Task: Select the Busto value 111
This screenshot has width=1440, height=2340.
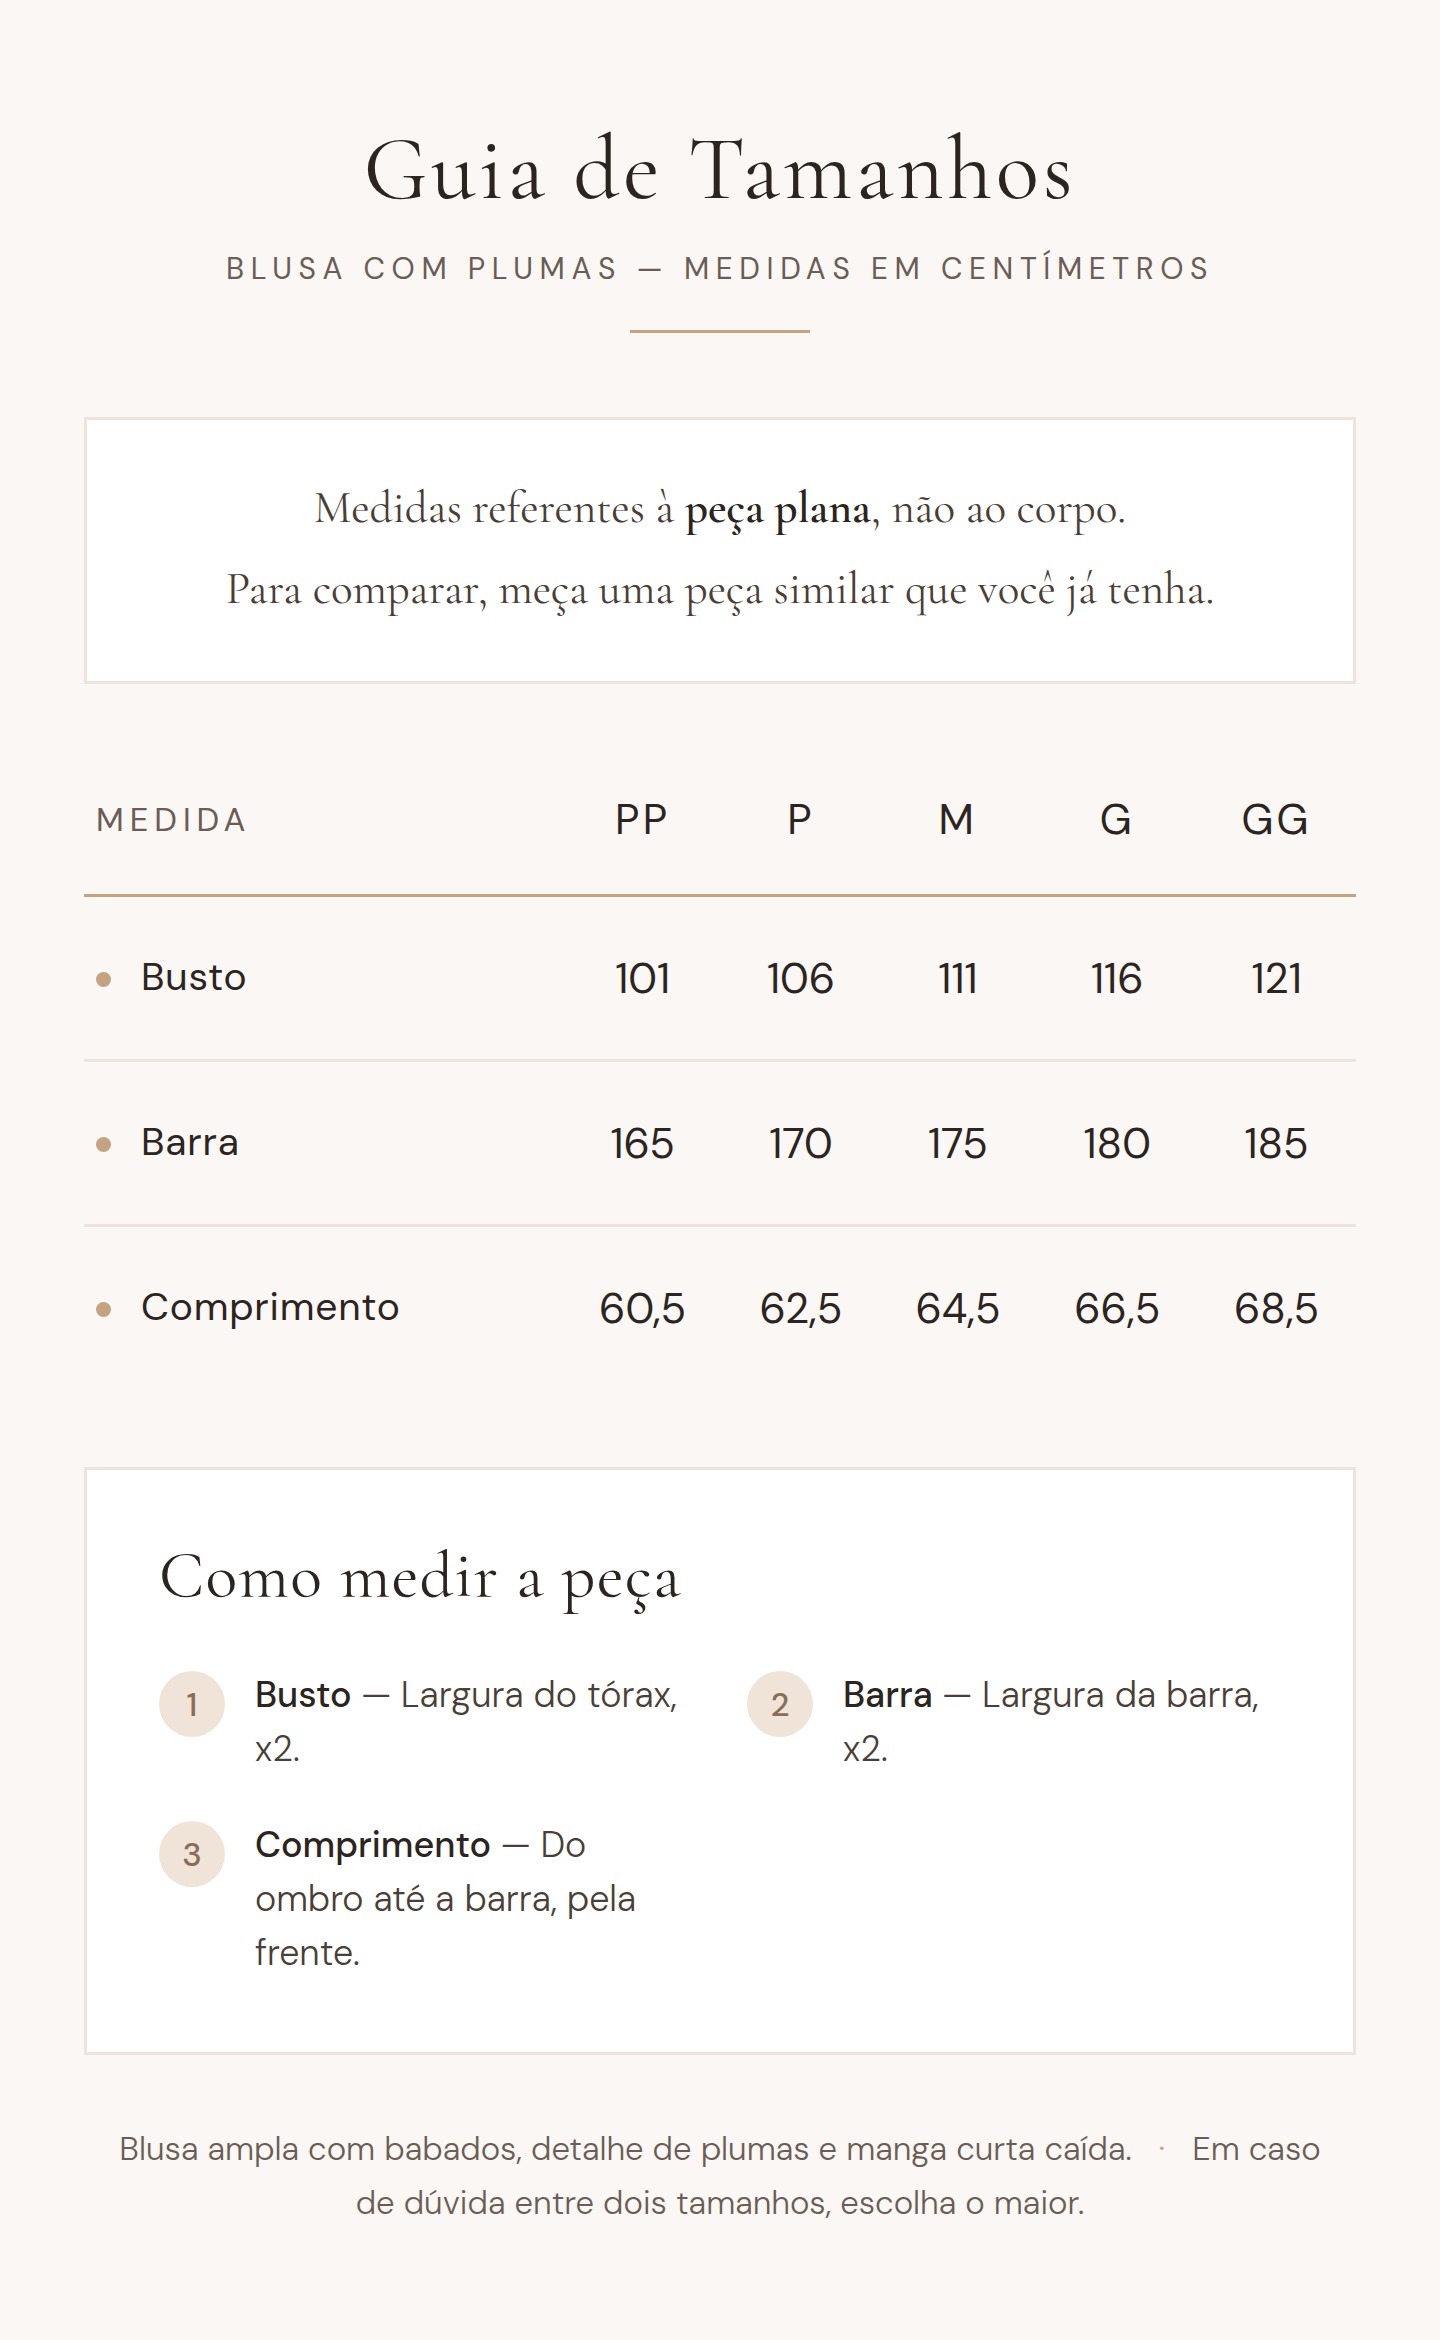Action: tap(957, 978)
